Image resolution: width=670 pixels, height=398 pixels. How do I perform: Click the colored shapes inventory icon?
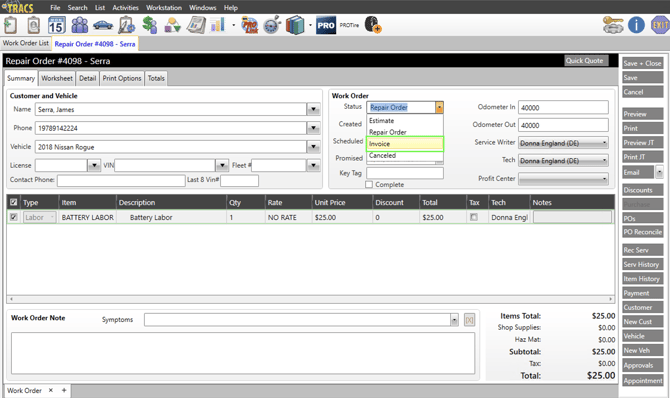point(173,26)
